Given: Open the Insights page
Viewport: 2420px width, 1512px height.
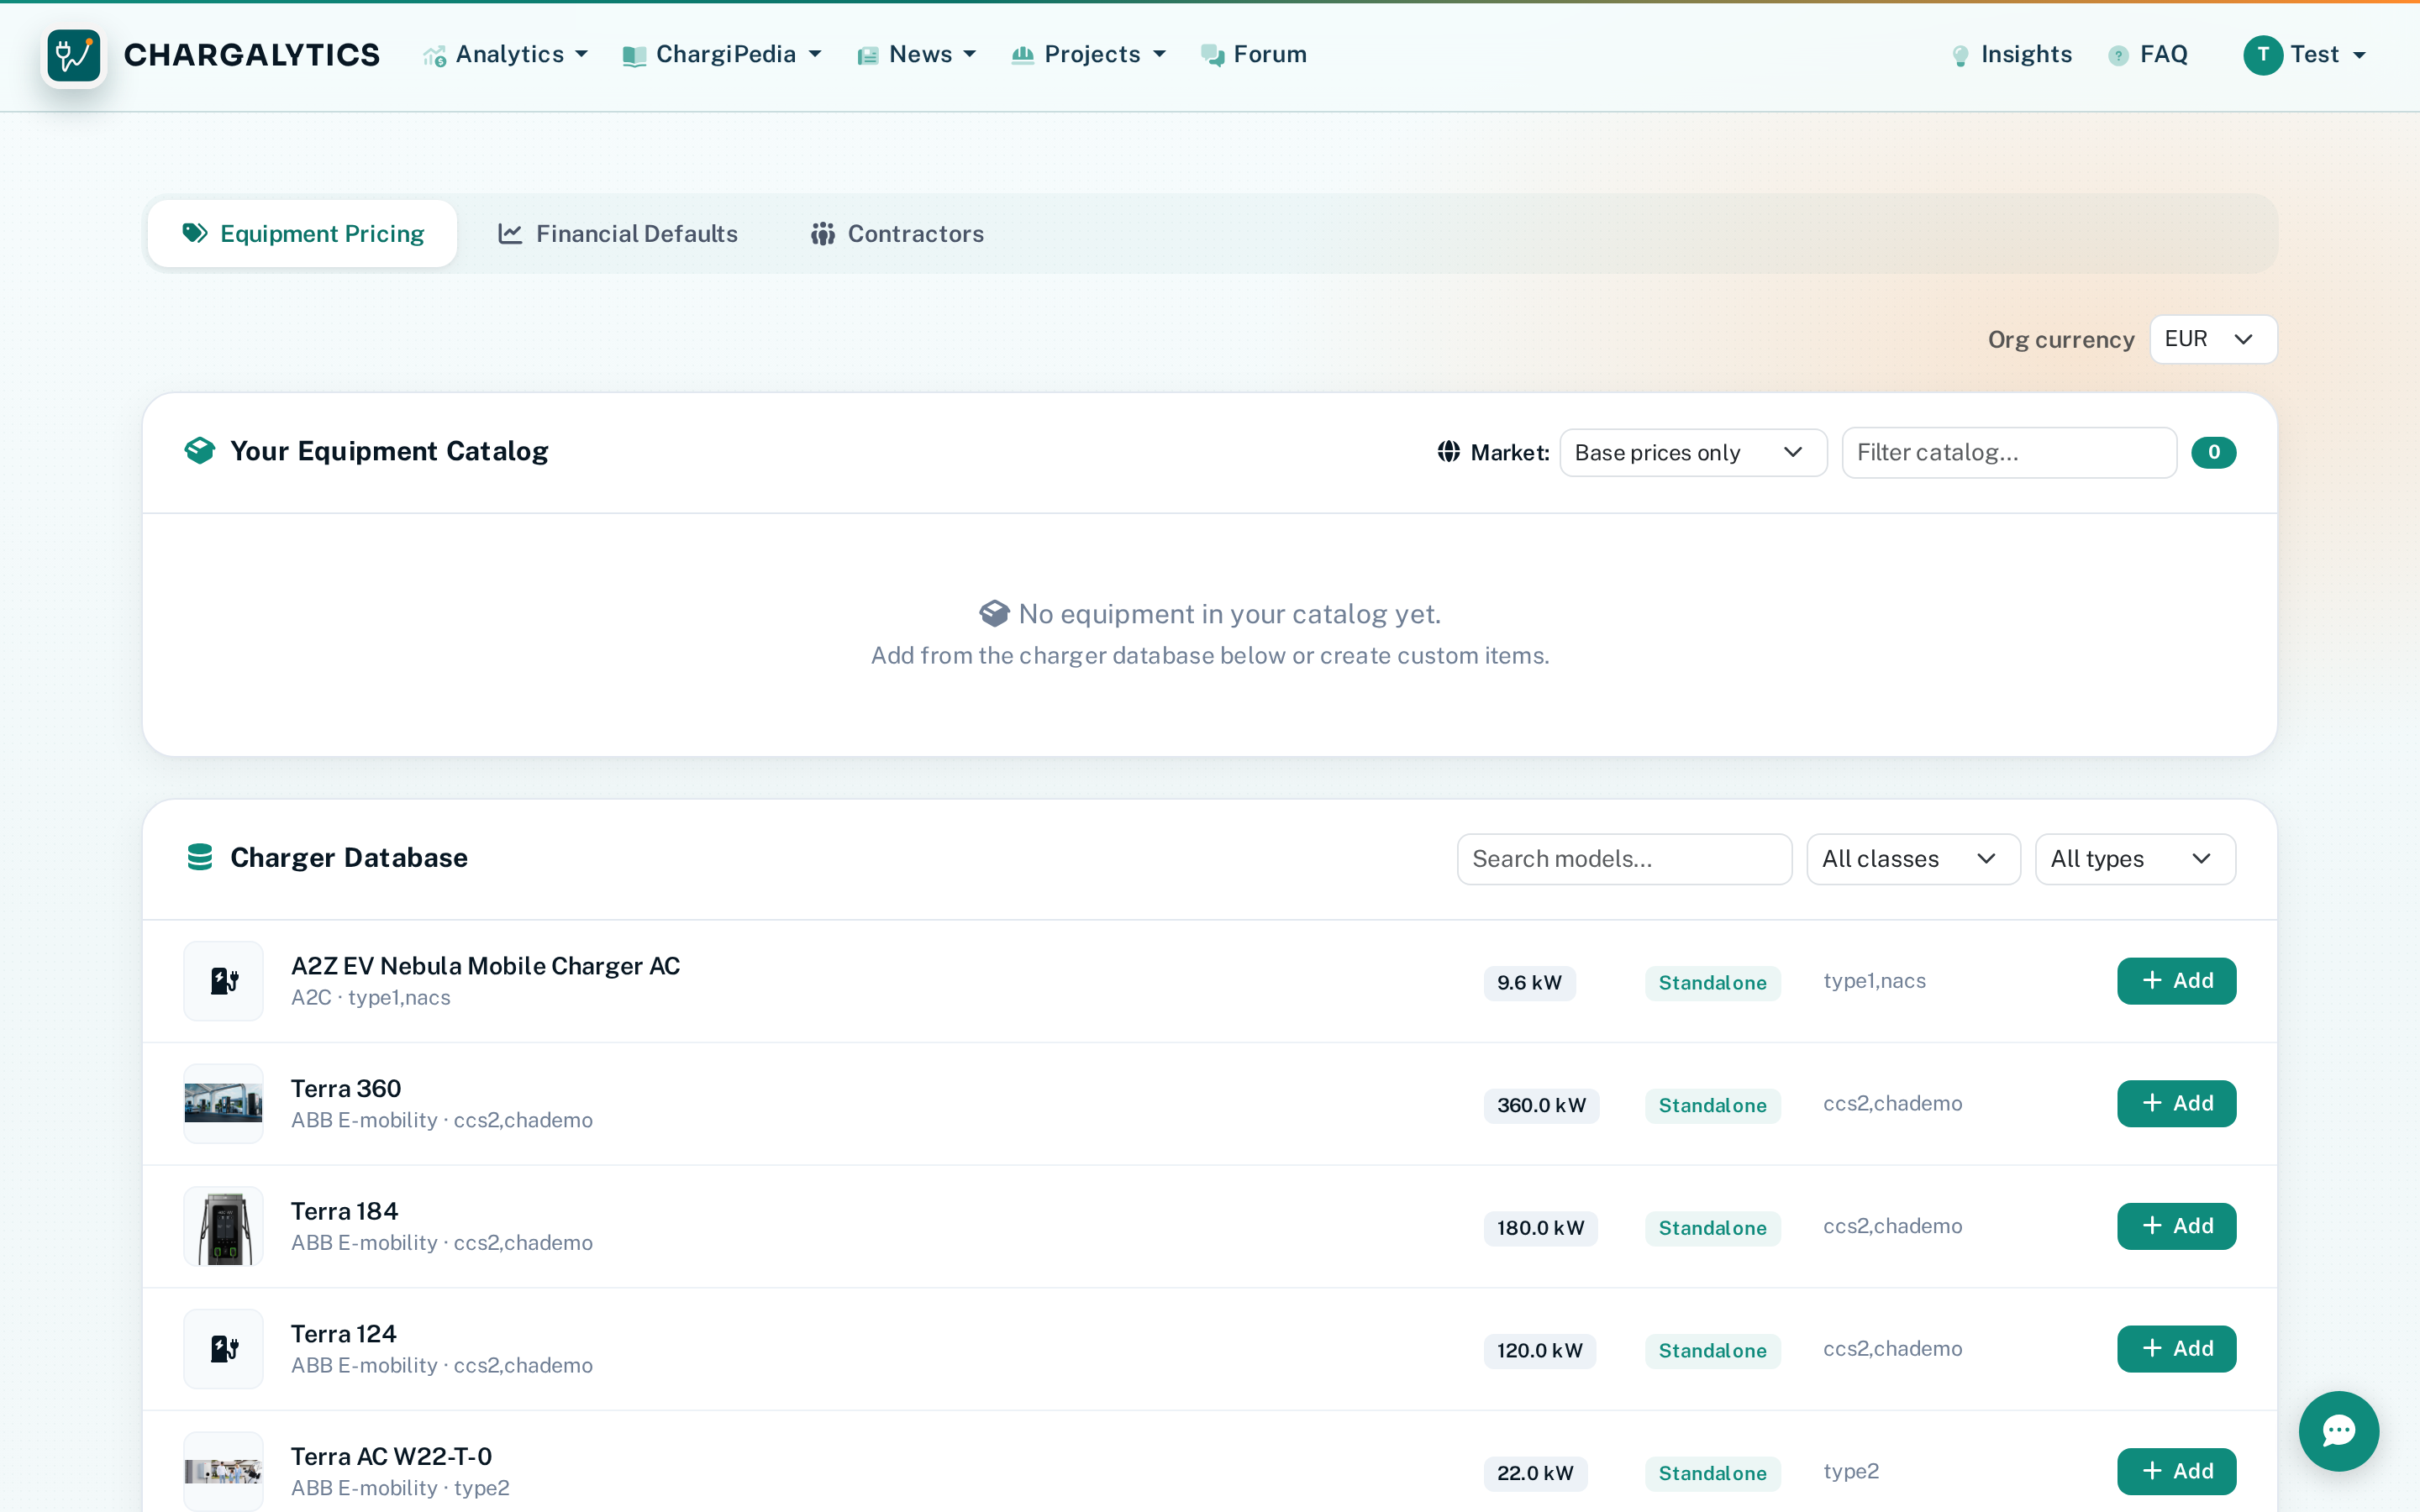Looking at the screenshot, I should (2012, 55).
